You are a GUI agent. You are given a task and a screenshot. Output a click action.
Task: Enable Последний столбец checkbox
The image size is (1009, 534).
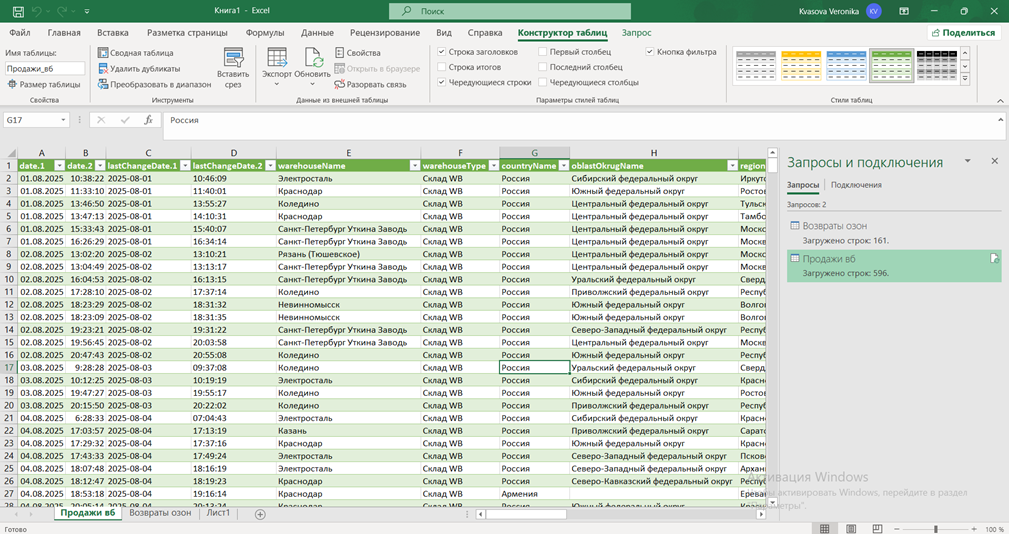click(542, 67)
